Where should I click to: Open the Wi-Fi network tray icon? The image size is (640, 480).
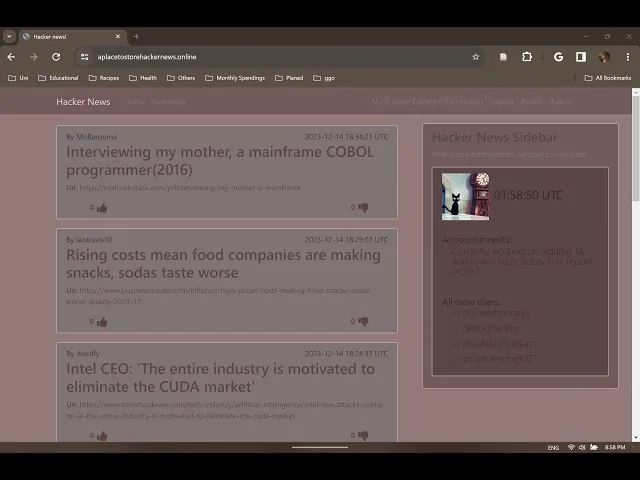571,447
